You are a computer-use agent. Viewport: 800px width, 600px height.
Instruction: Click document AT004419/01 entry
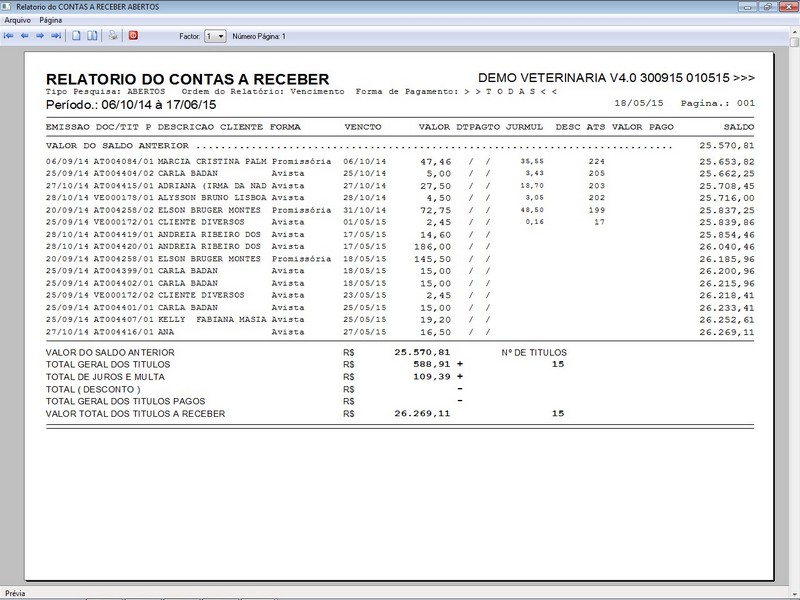[123, 235]
